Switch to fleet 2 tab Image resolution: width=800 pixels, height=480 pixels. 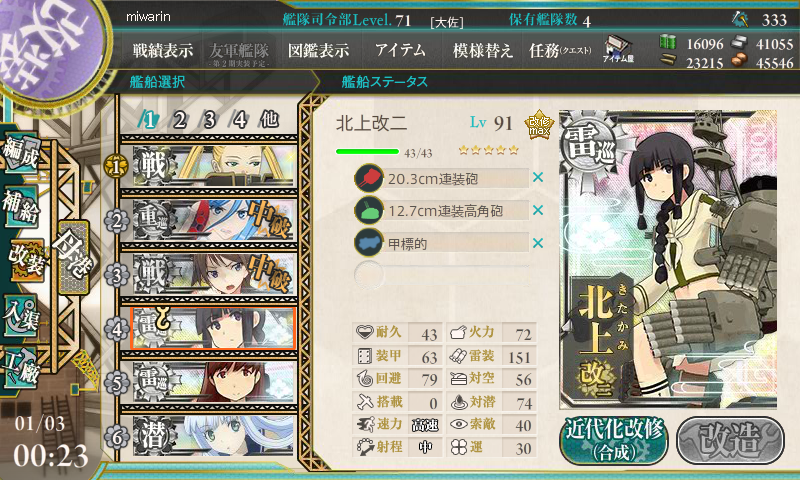(179, 120)
